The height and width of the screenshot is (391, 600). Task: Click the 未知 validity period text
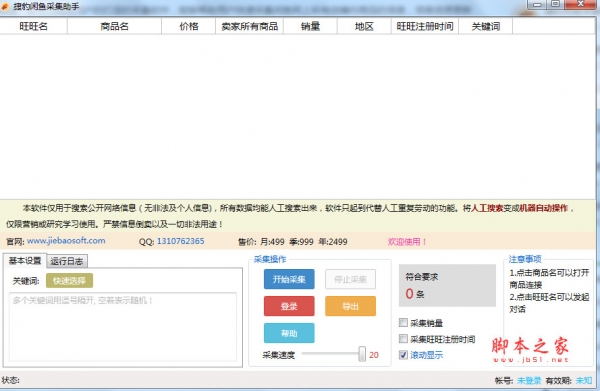tap(584, 380)
